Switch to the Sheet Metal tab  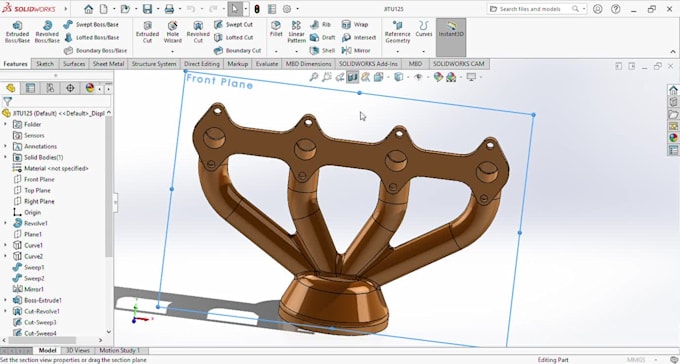coord(108,64)
